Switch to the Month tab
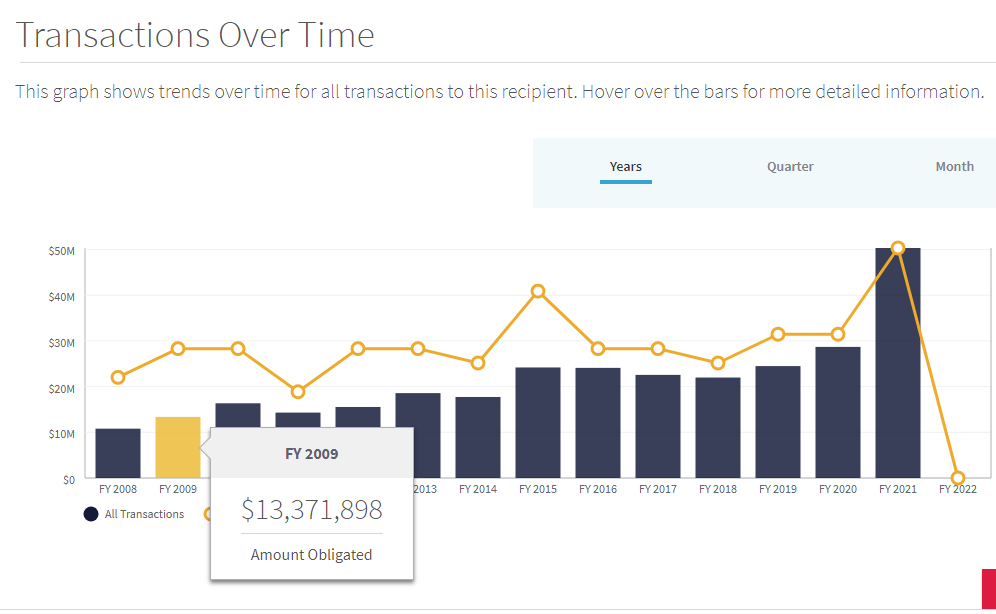The image size is (996, 614). (x=954, y=167)
